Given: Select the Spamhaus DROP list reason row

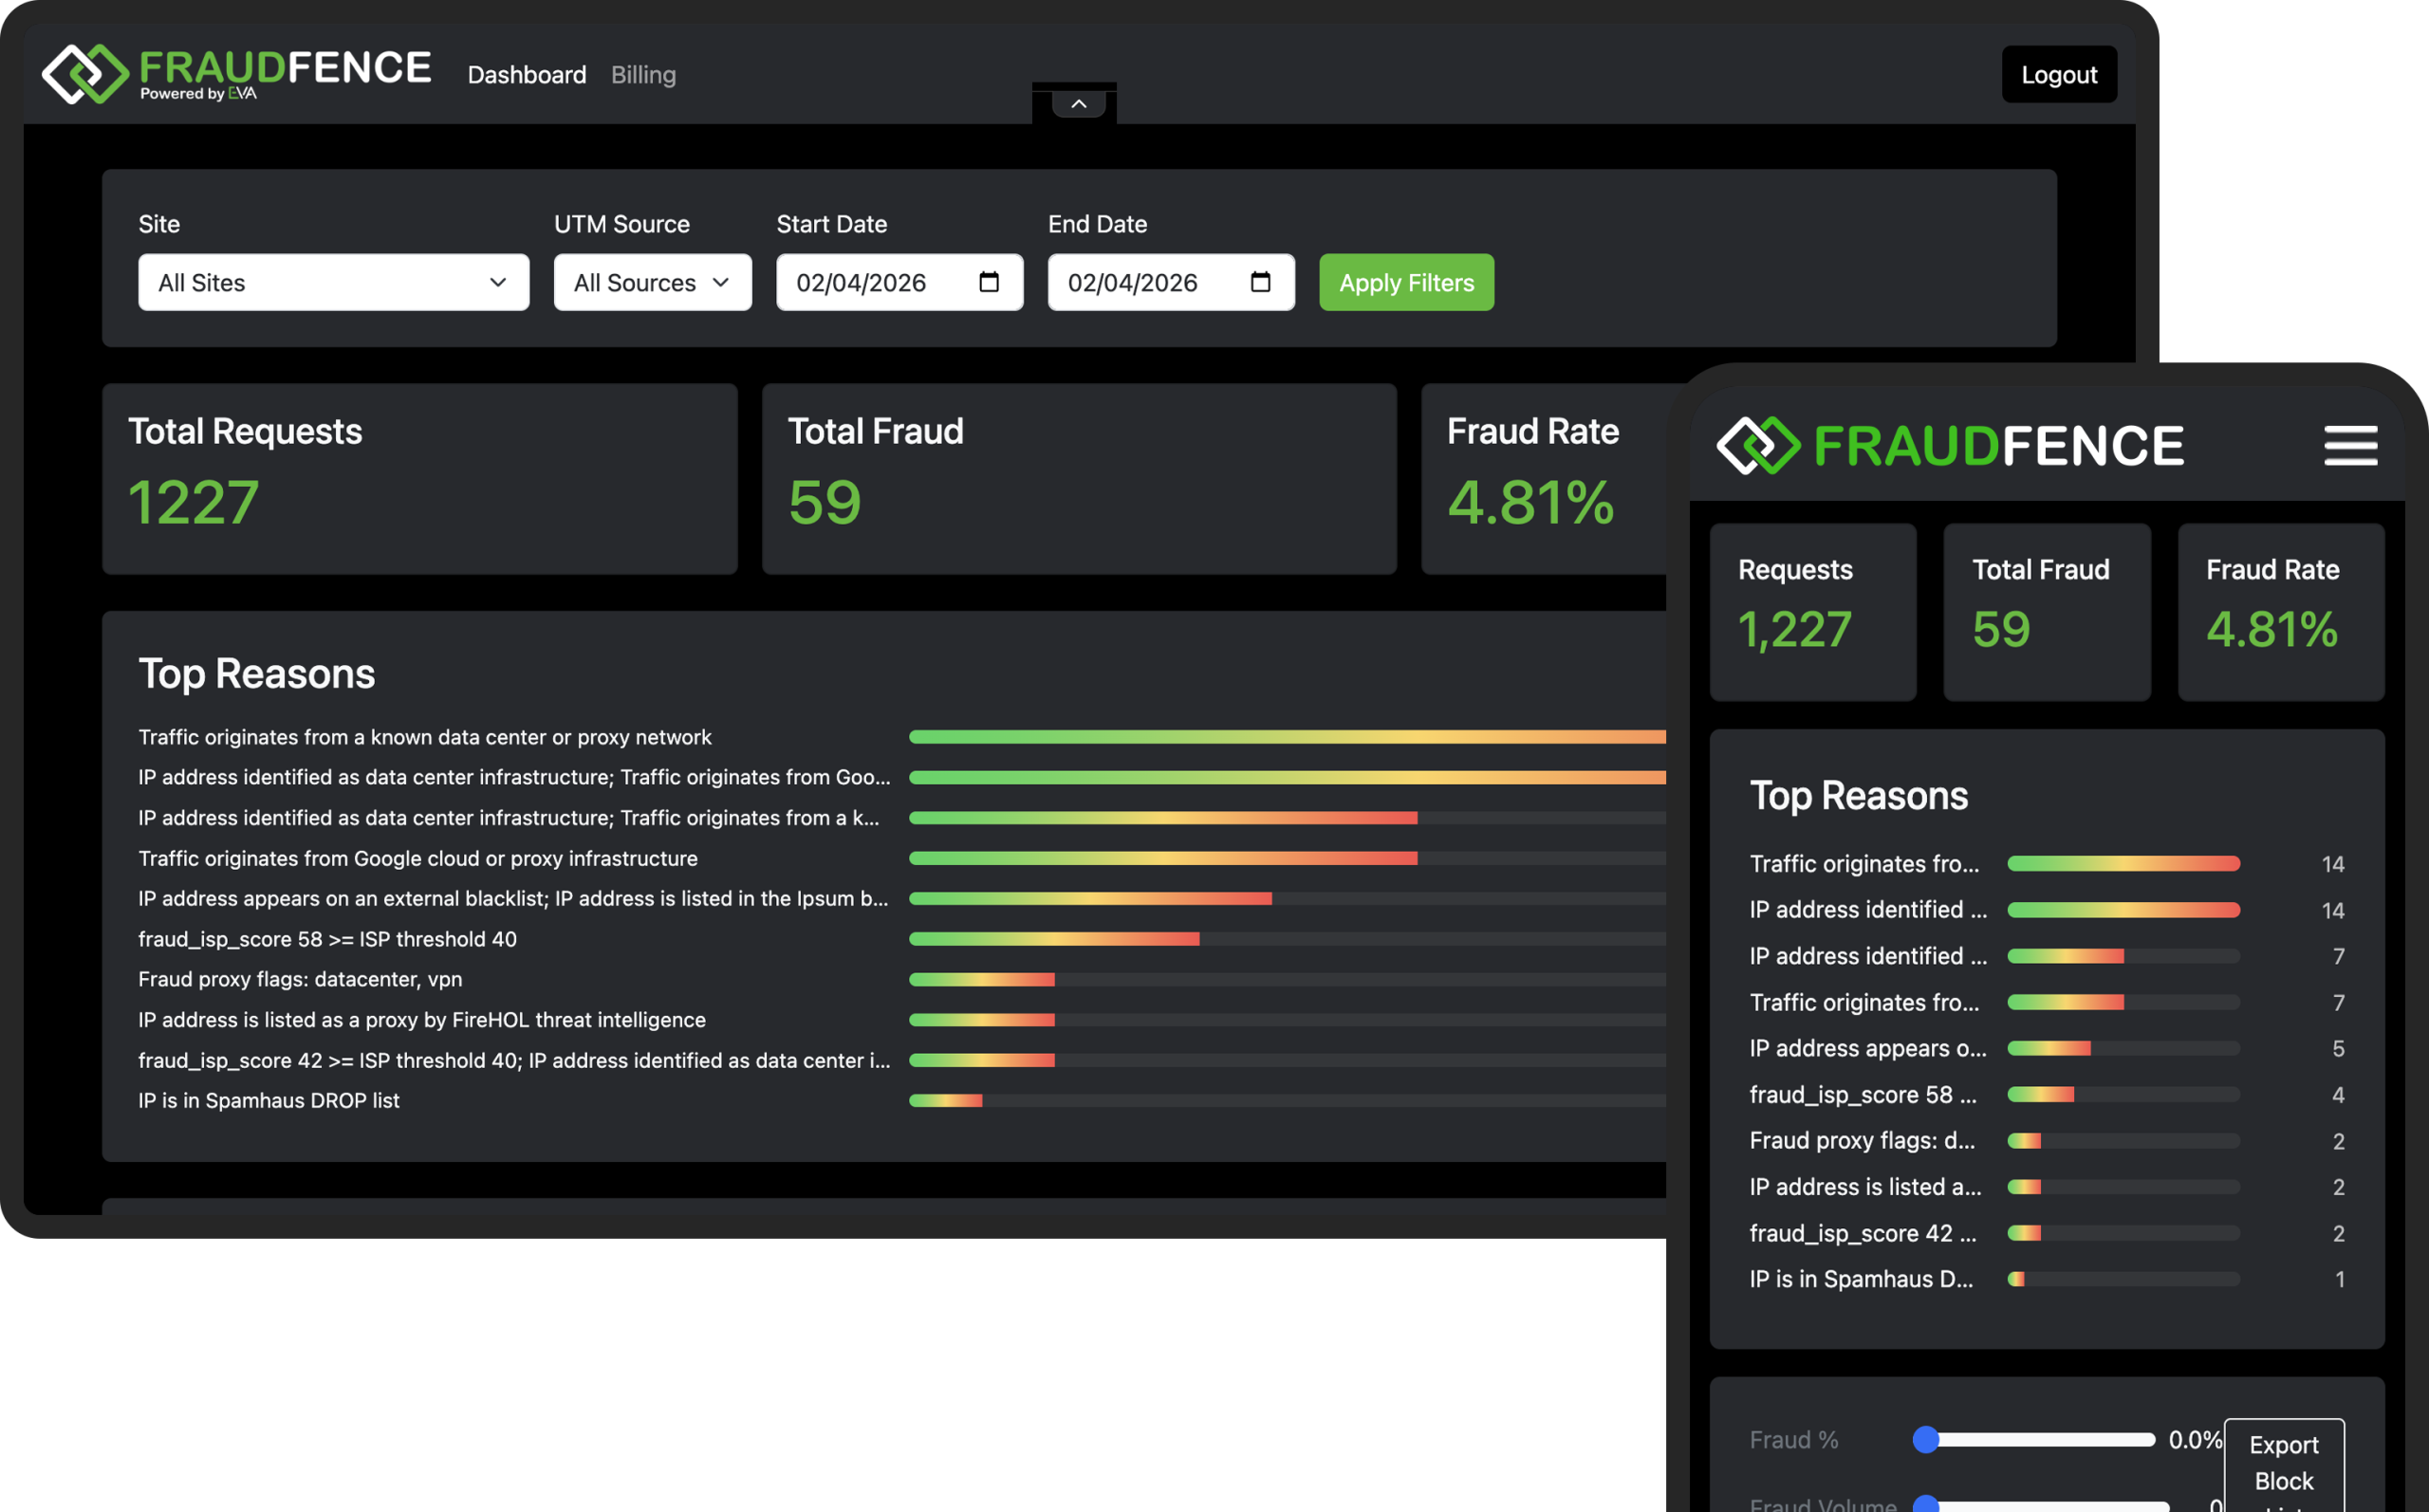Looking at the screenshot, I should point(268,1100).
